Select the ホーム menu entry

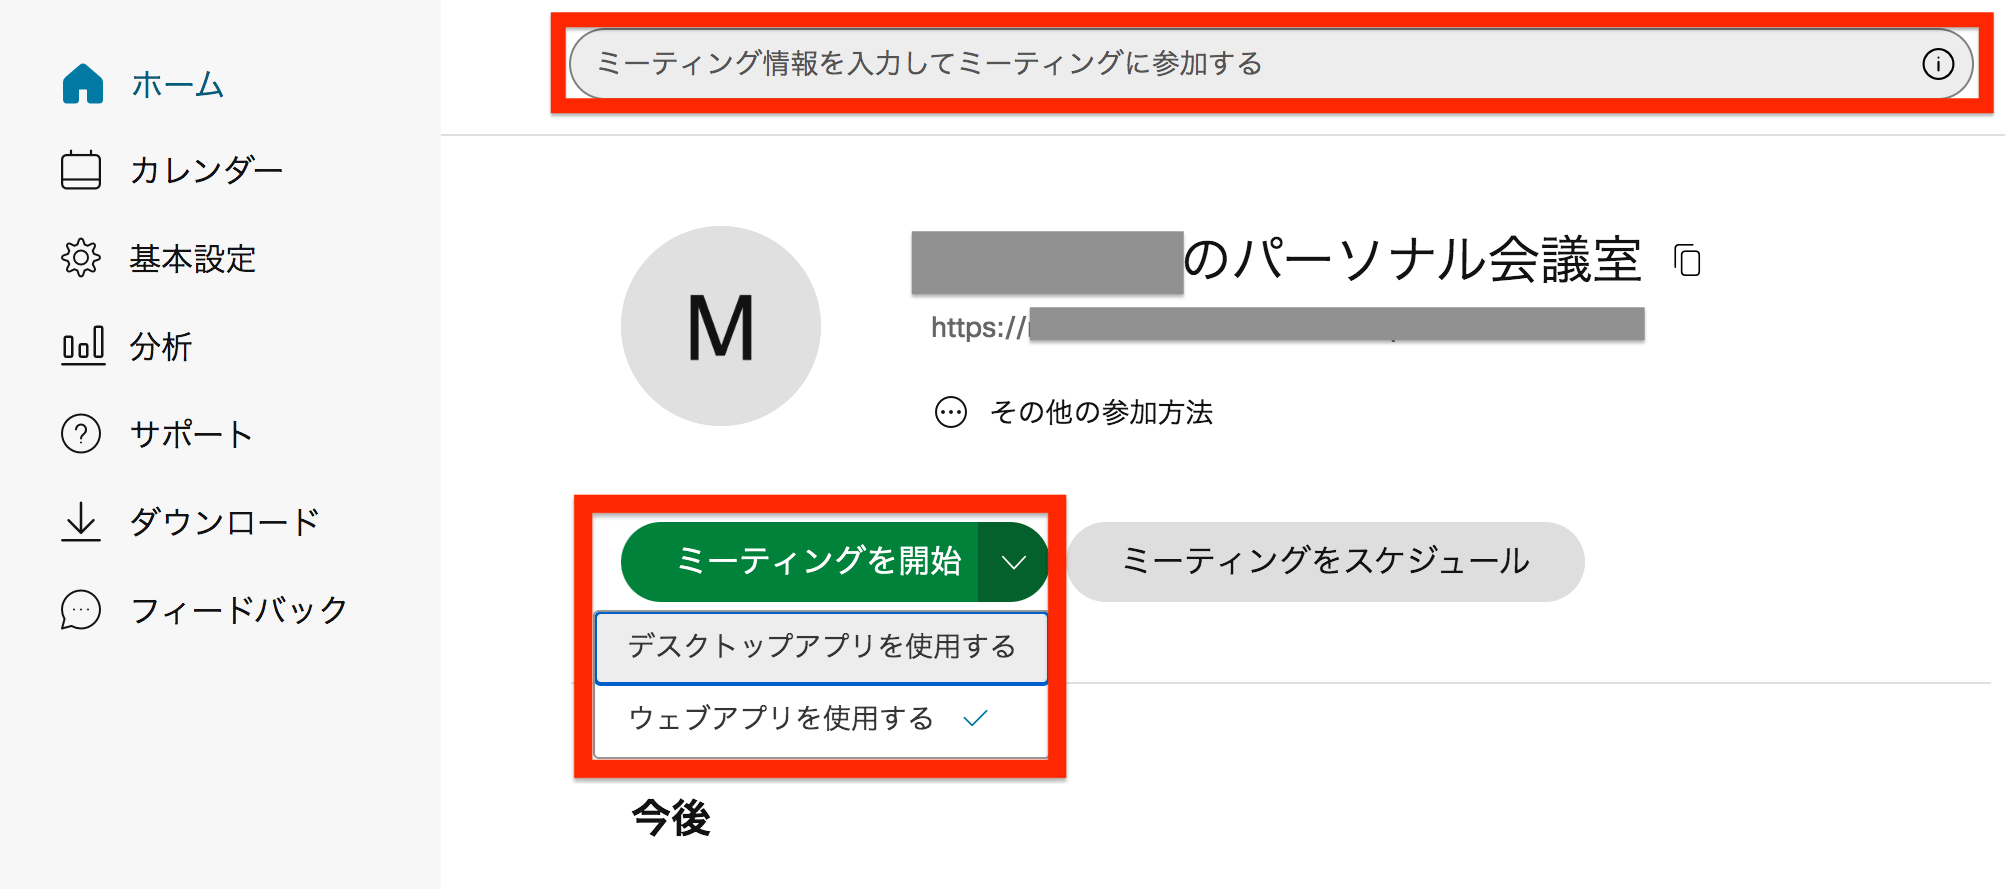(176, 85)
